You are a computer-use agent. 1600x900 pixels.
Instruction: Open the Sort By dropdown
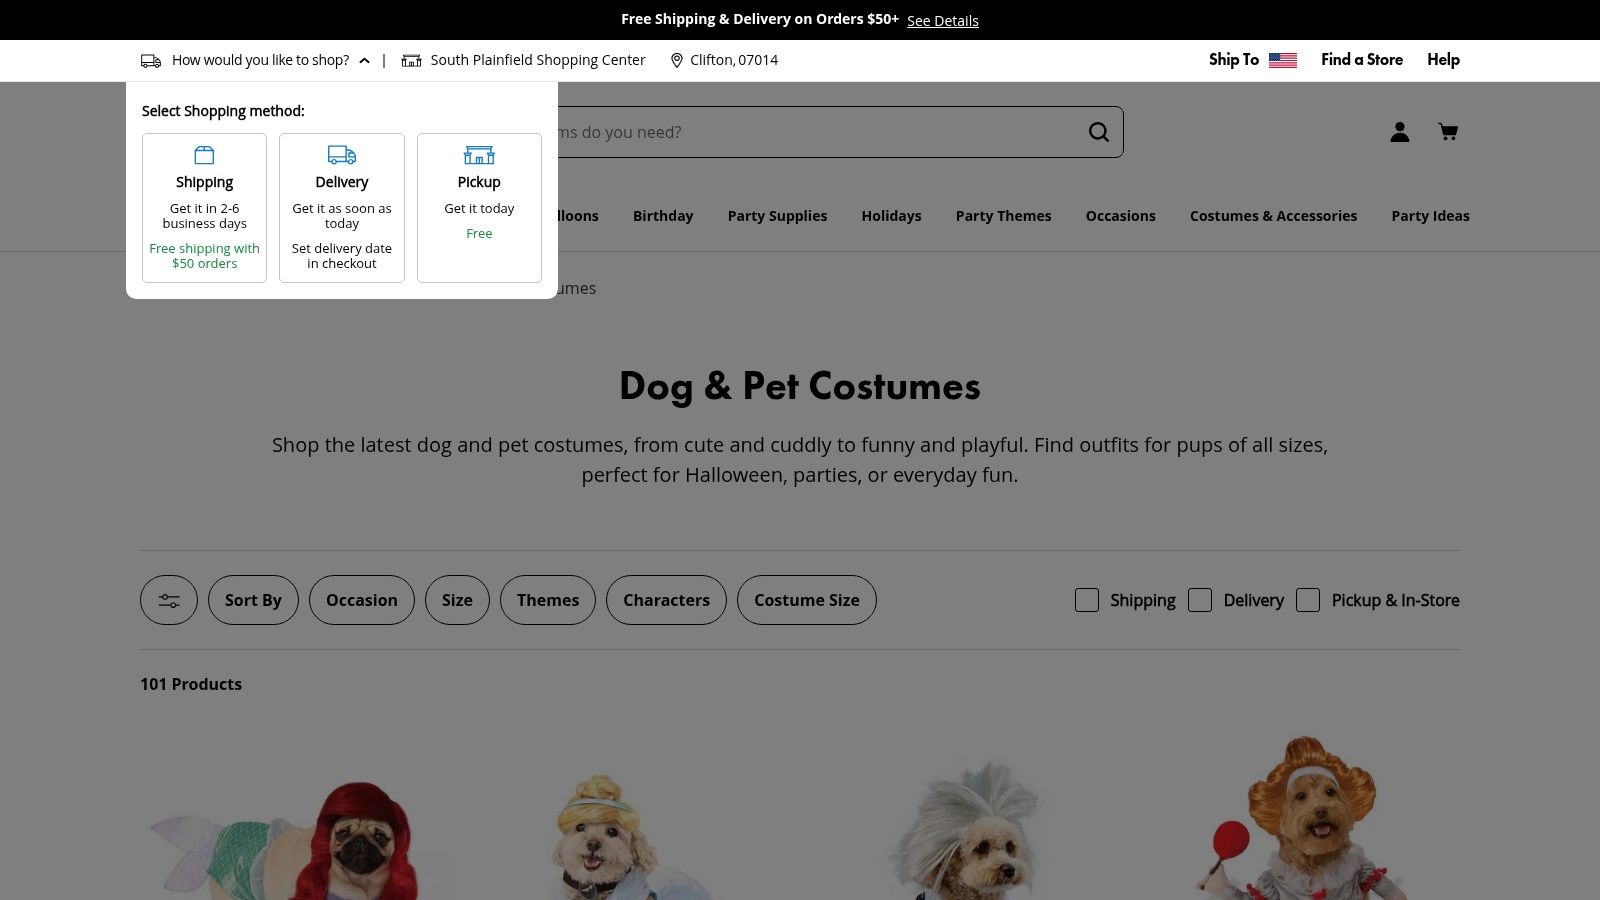[253, 600]
